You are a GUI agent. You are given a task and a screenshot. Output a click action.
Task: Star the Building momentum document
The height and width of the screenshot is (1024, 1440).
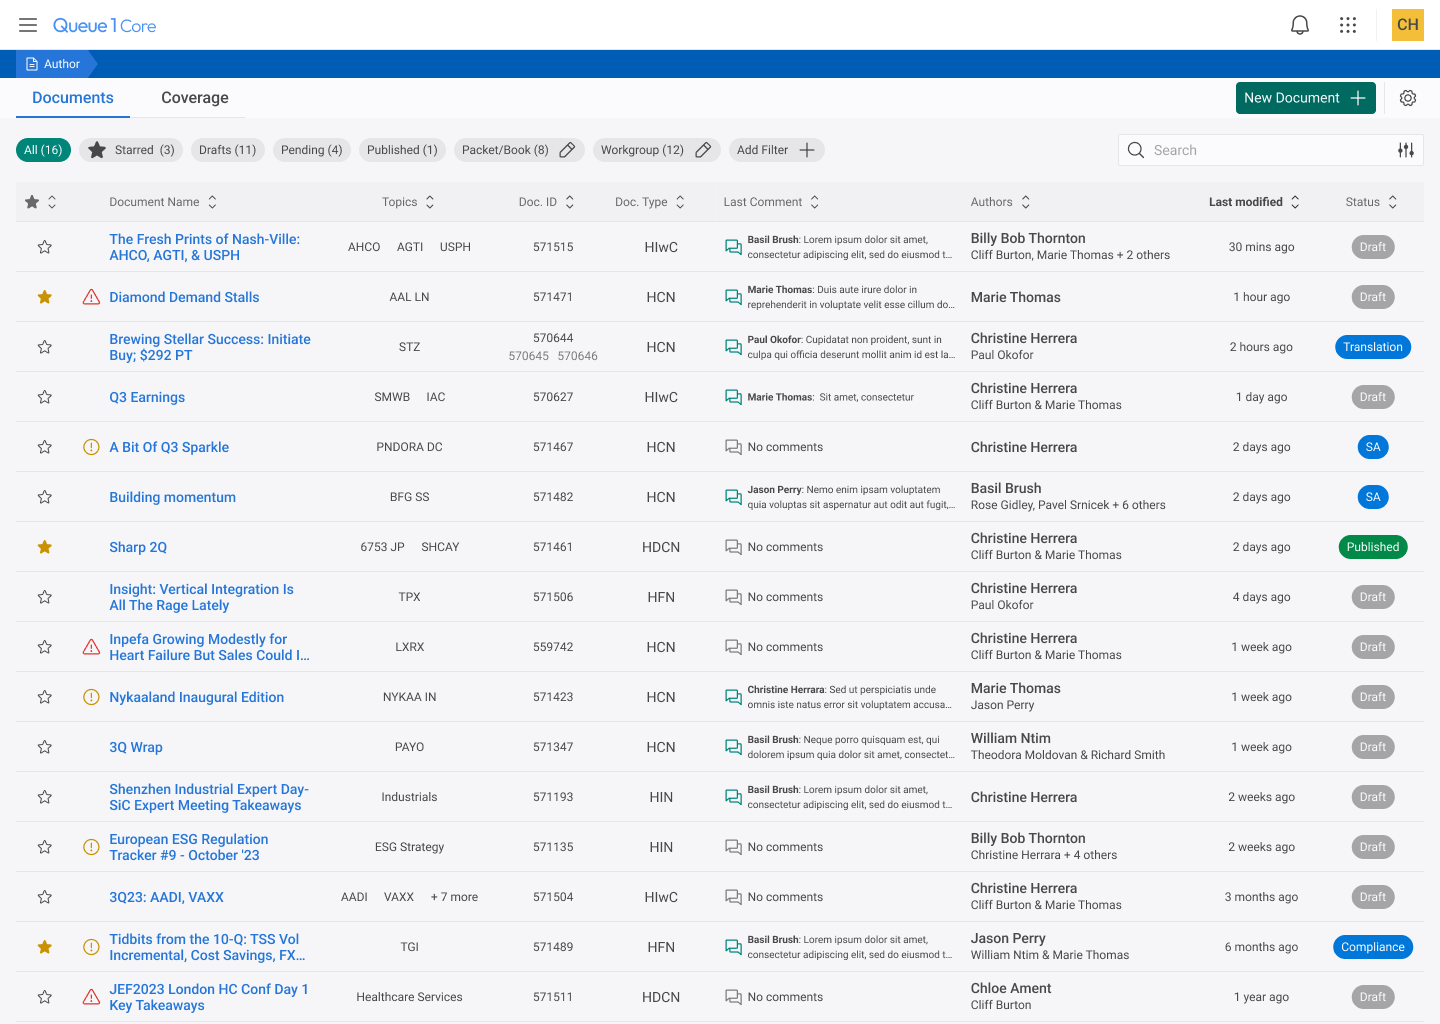45,497
